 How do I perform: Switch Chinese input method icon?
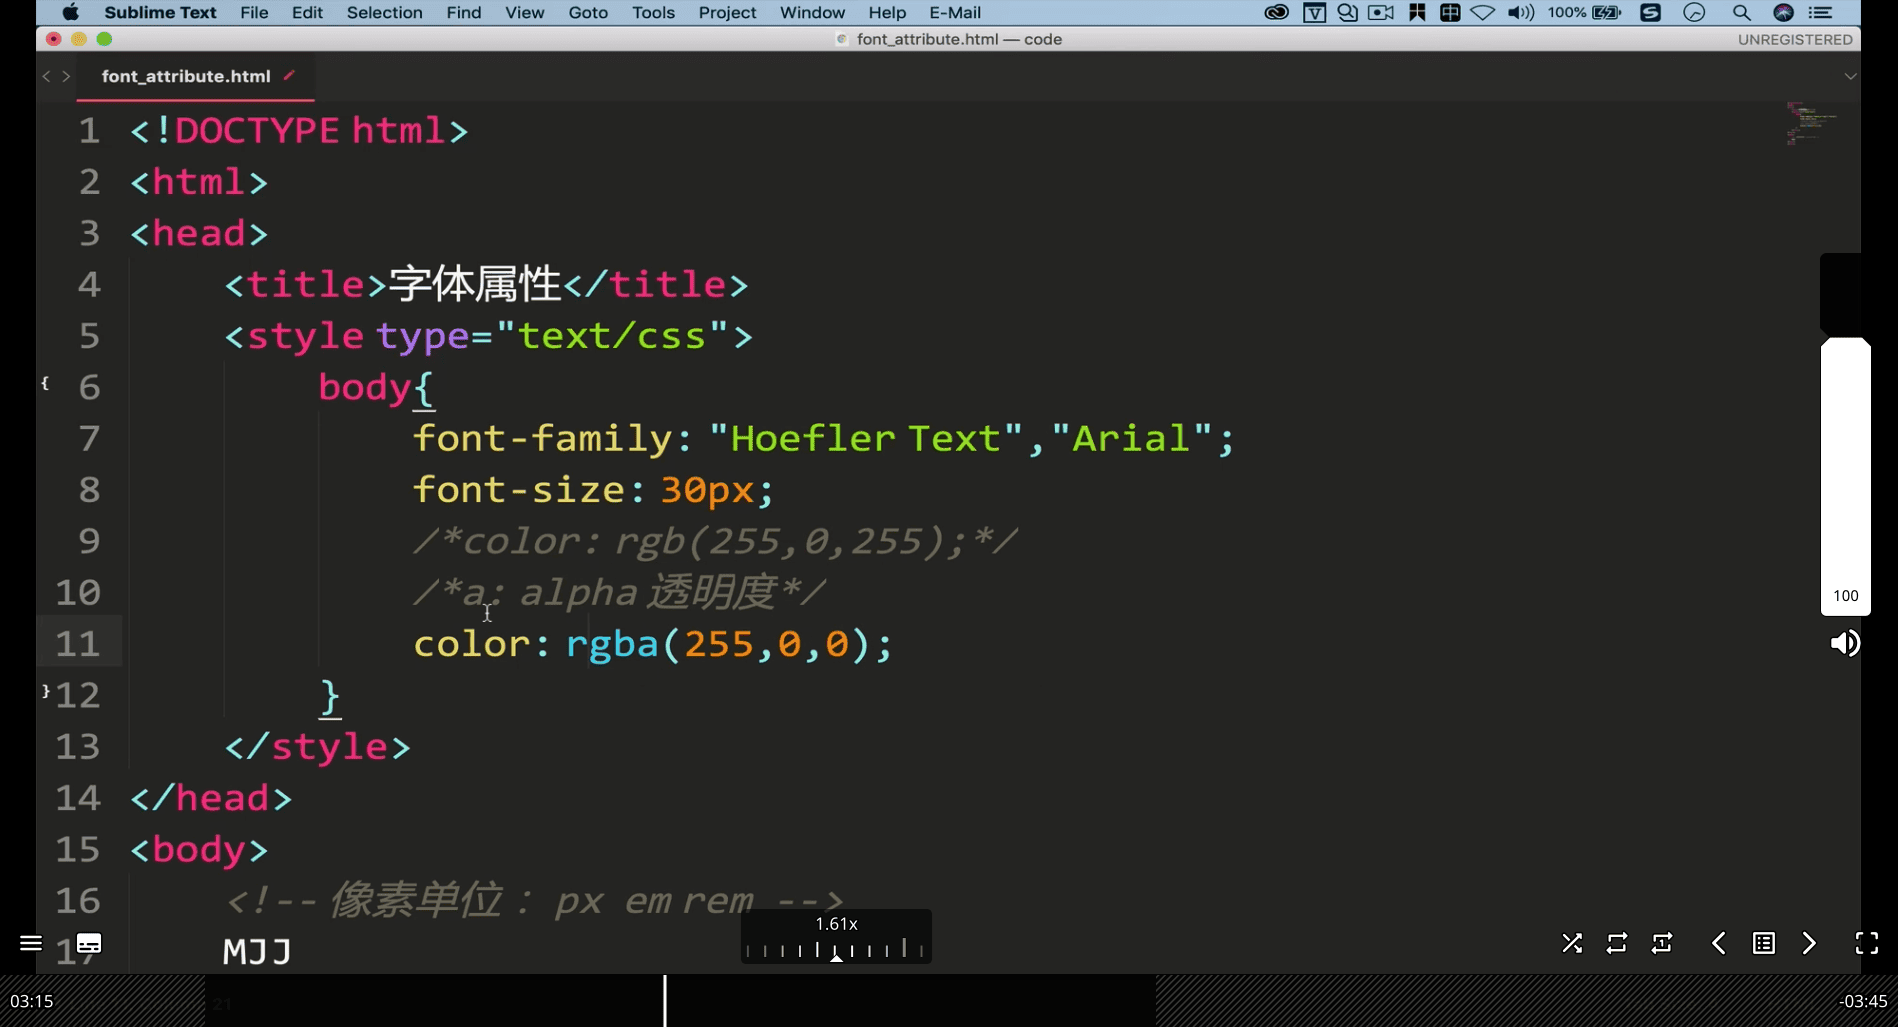[x=1450, y=13]
